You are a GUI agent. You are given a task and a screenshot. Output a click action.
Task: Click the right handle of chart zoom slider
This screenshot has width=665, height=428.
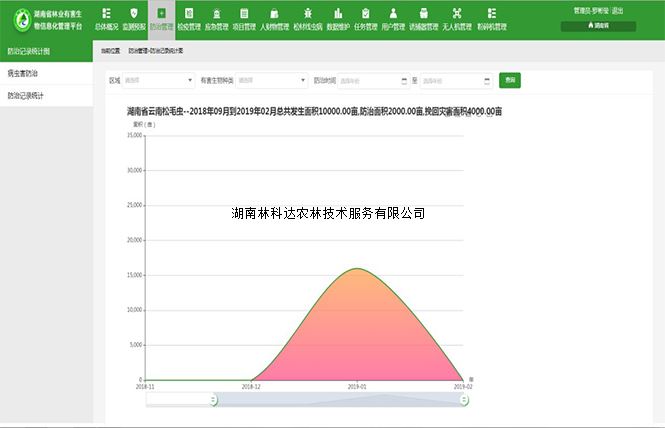[x=464, y=400]
